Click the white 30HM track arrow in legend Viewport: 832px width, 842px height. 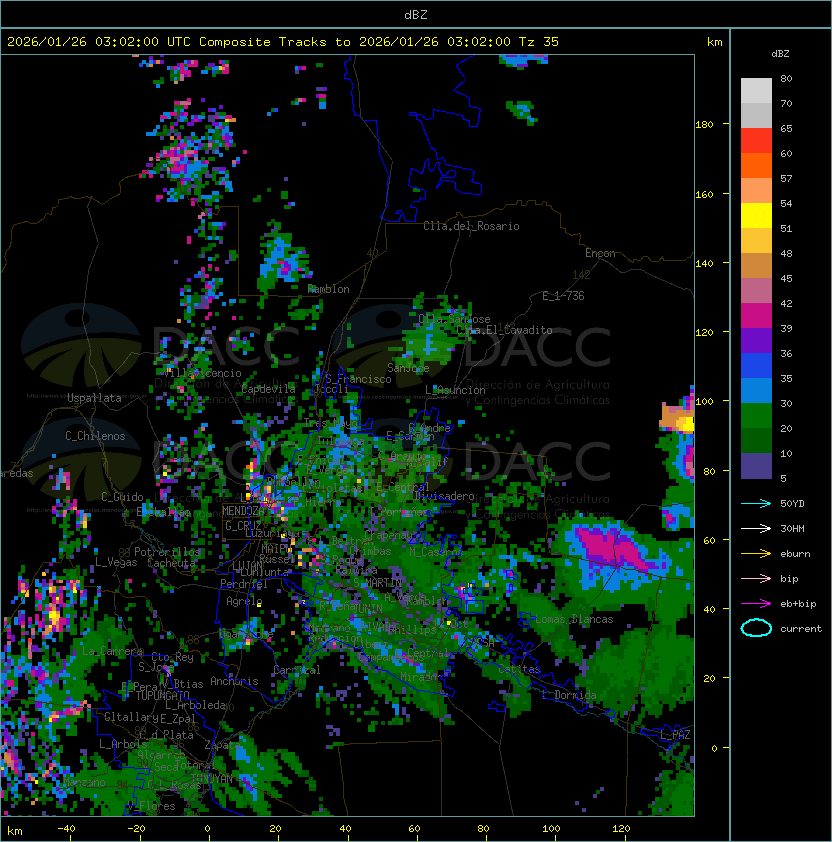756,528
